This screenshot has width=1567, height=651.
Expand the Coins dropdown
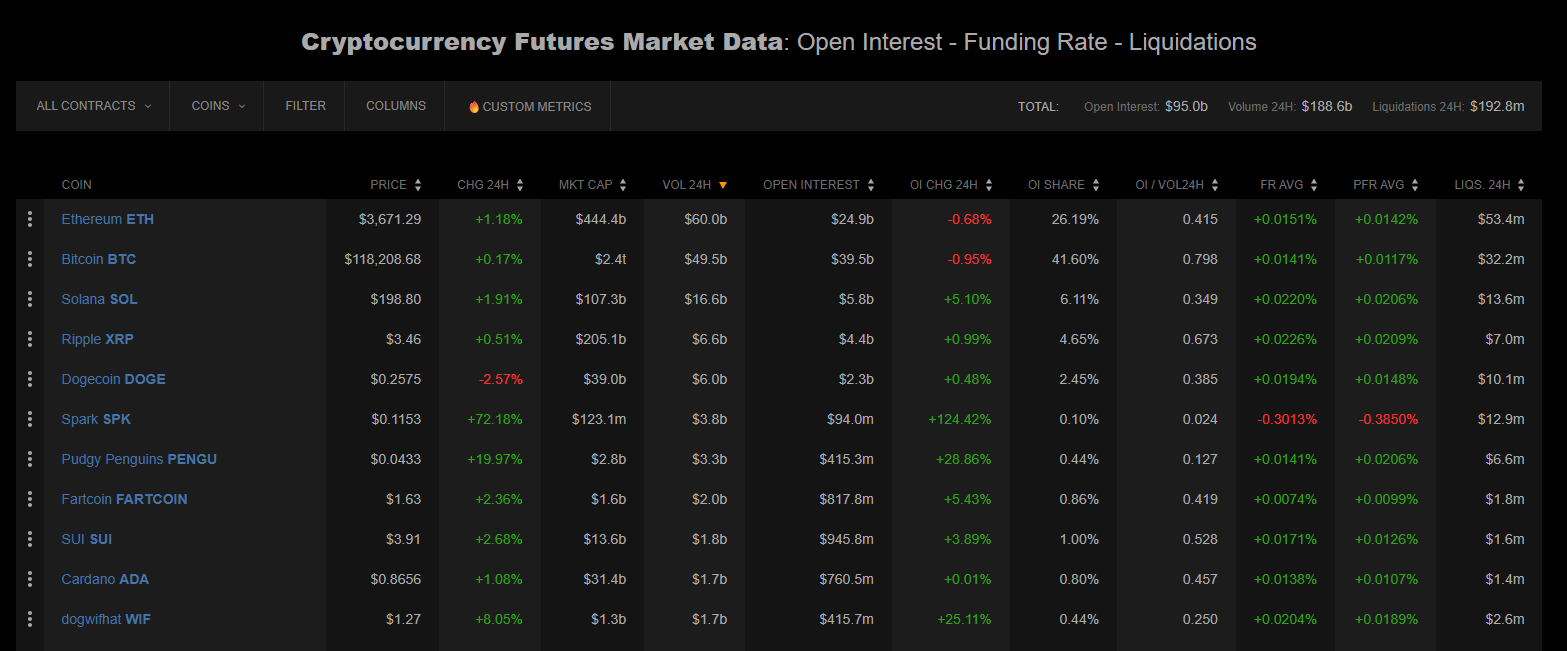point(217,106)
